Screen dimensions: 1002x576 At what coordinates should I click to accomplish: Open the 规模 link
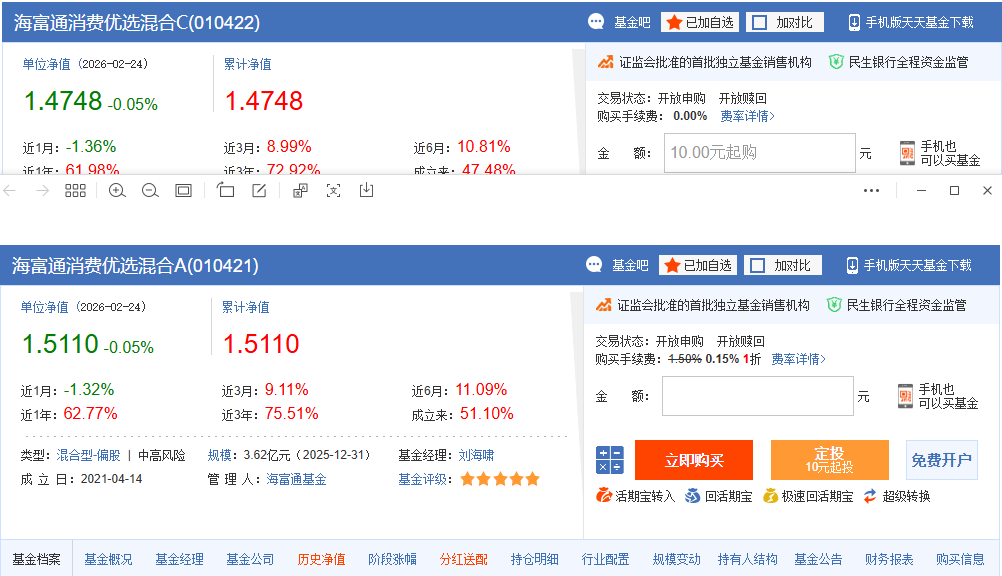click(219, 455)
